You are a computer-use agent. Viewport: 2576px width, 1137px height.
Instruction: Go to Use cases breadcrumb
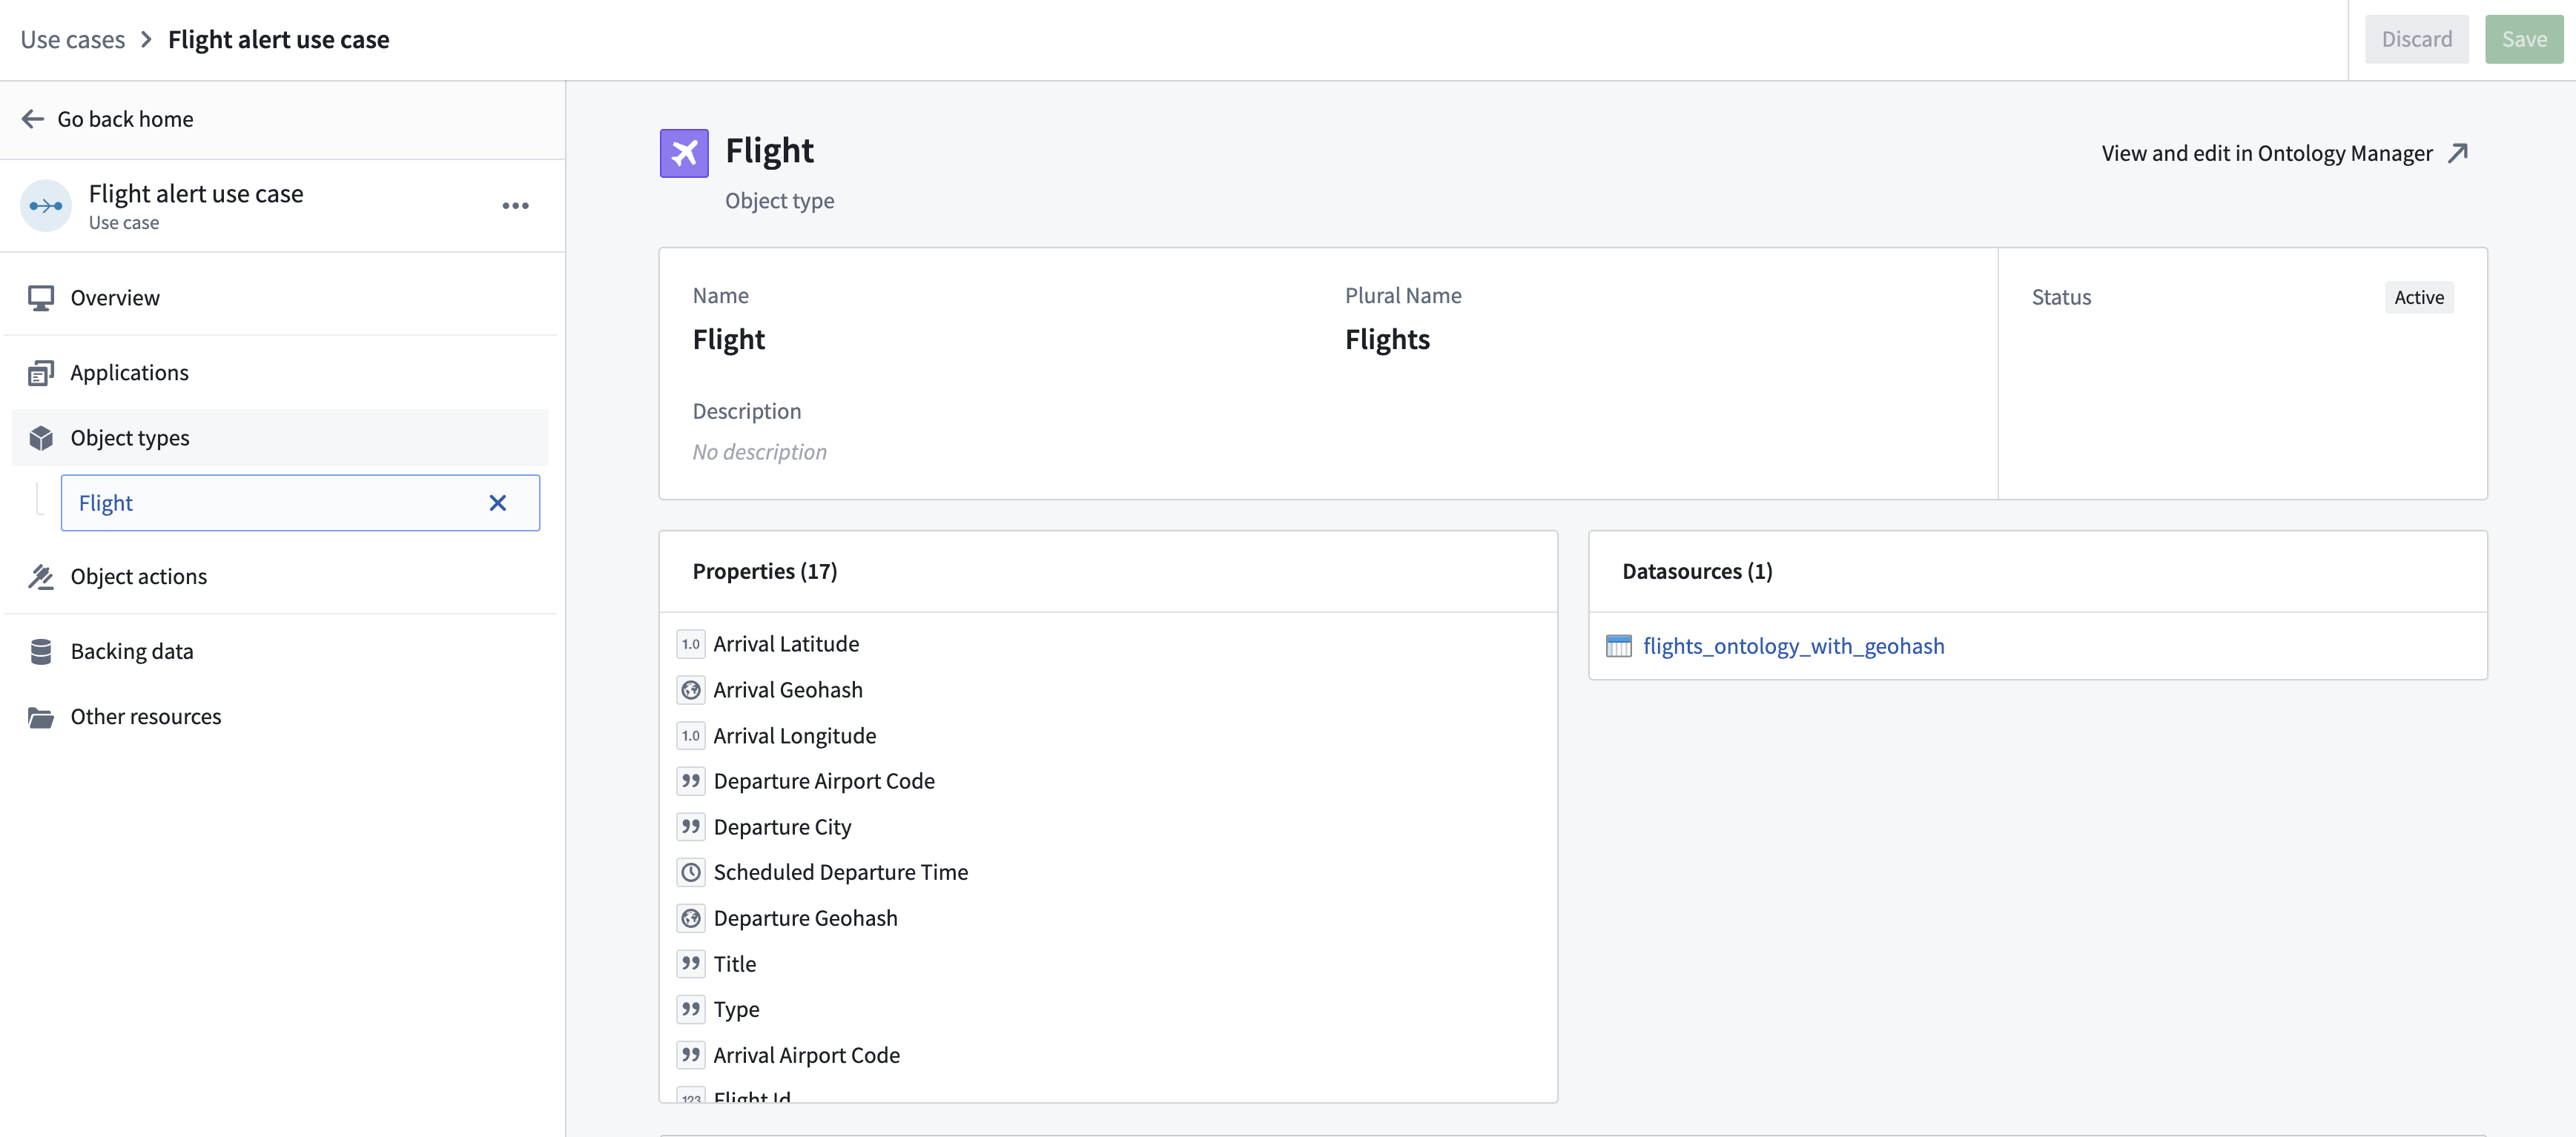(73, 39)
